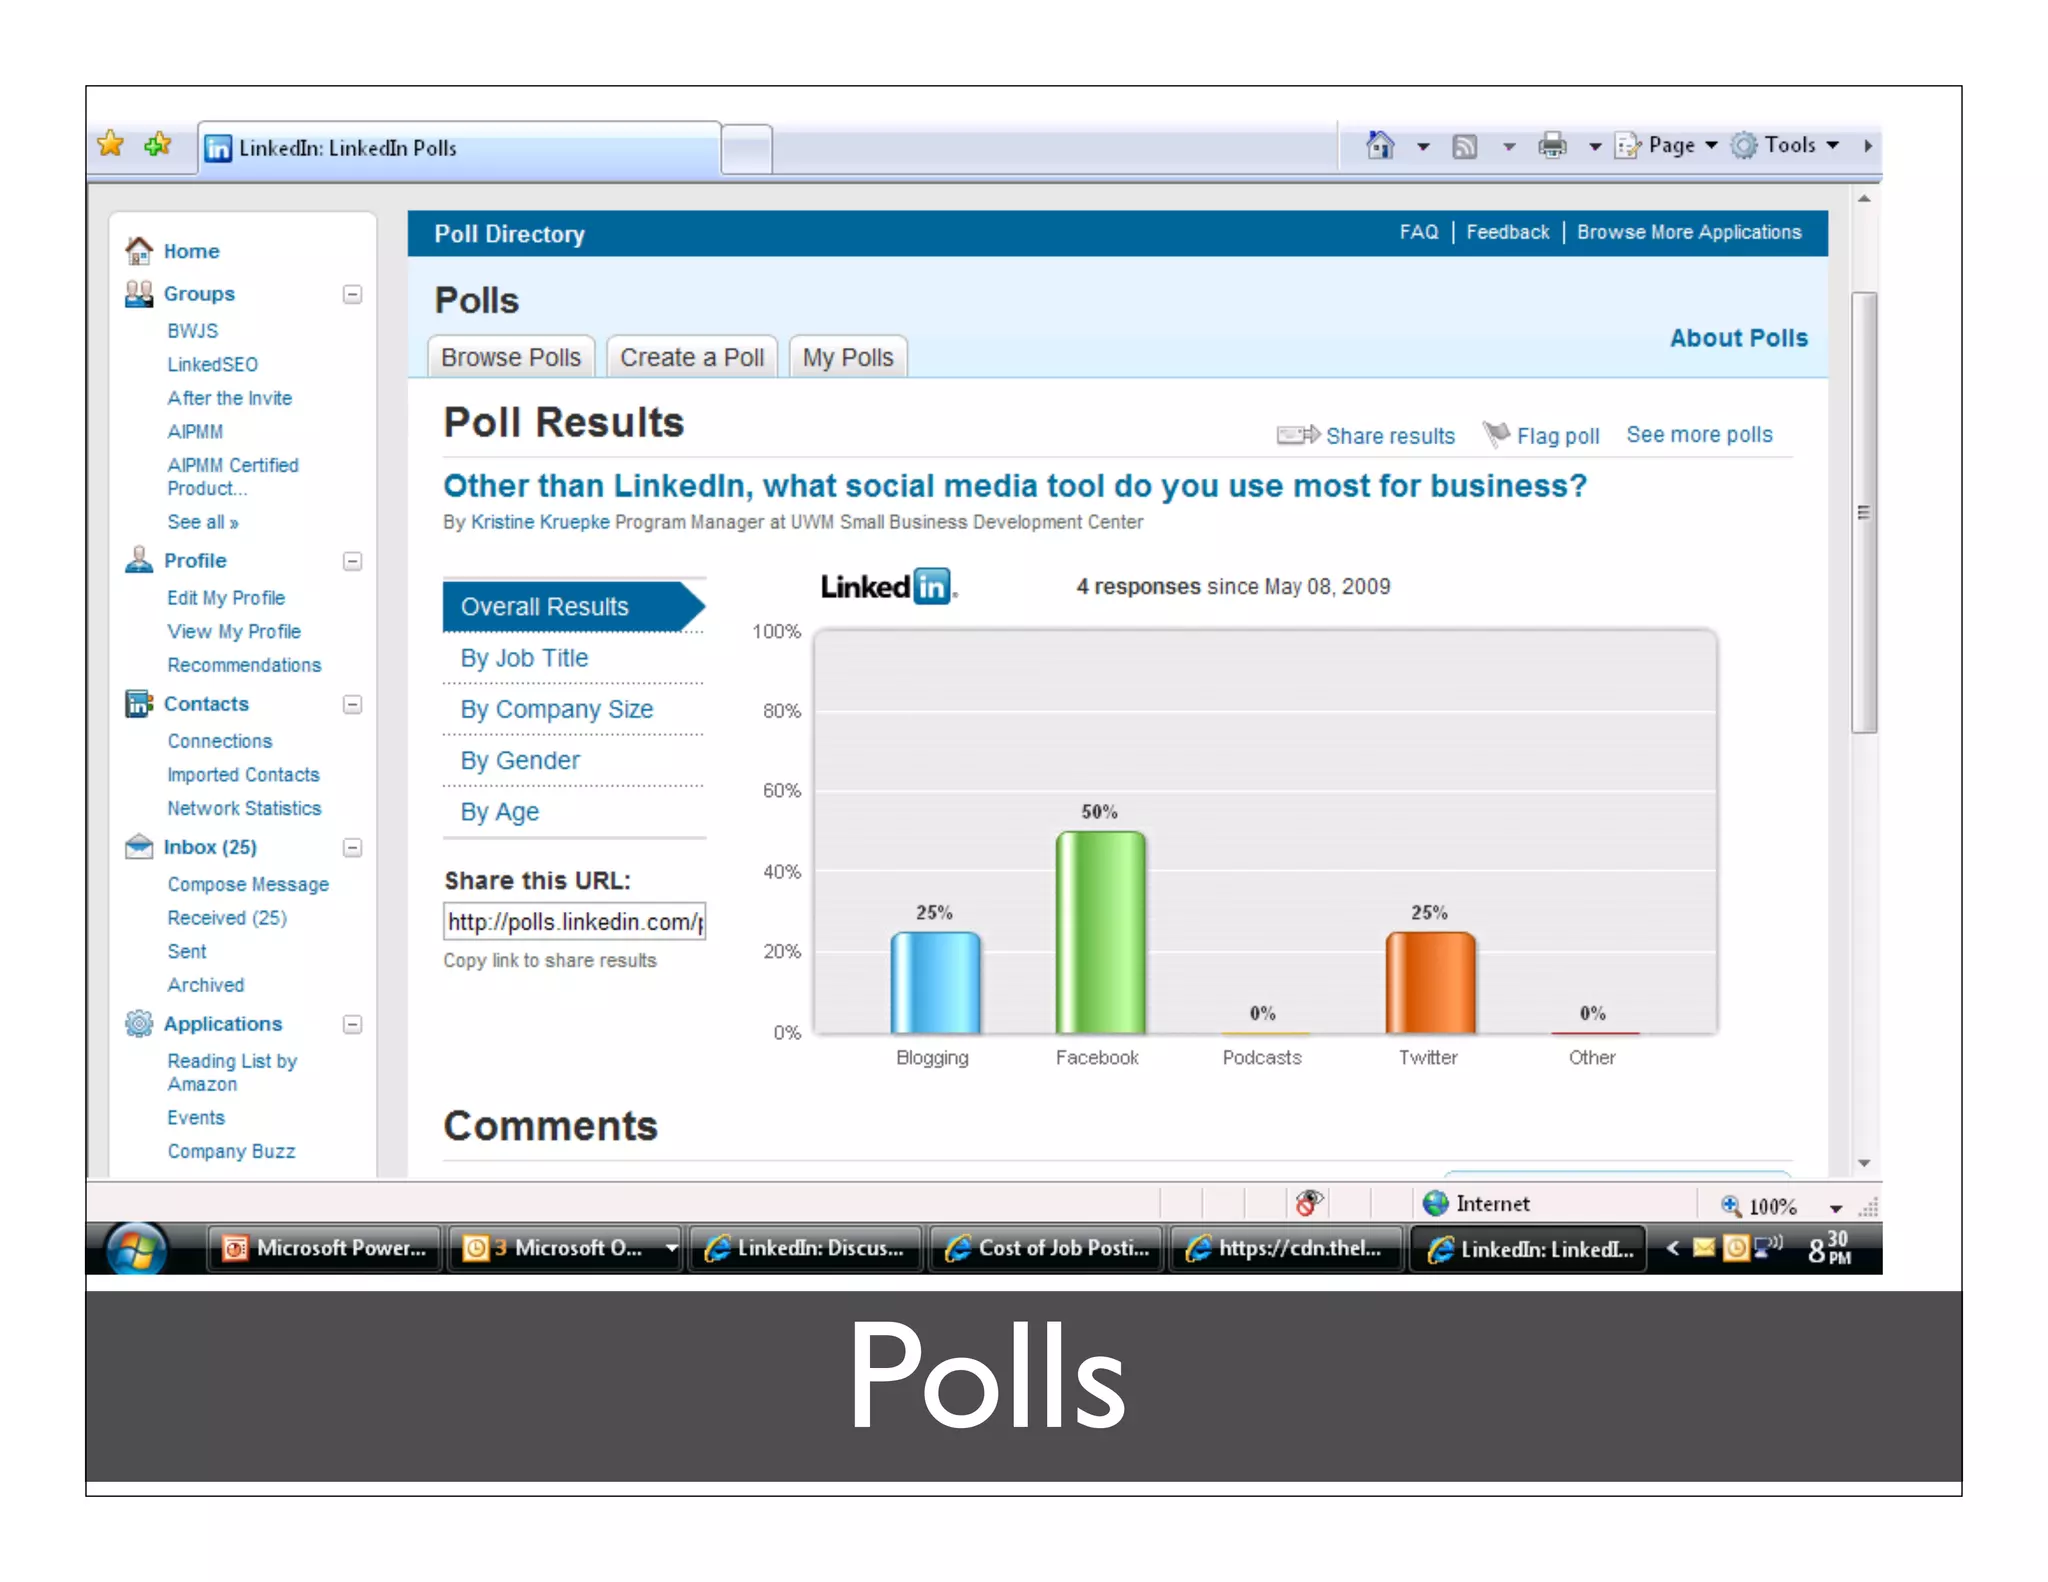Click the Flag poll icon
The height and width of the screenshot is (1582, 2048).
[1496, 434]
